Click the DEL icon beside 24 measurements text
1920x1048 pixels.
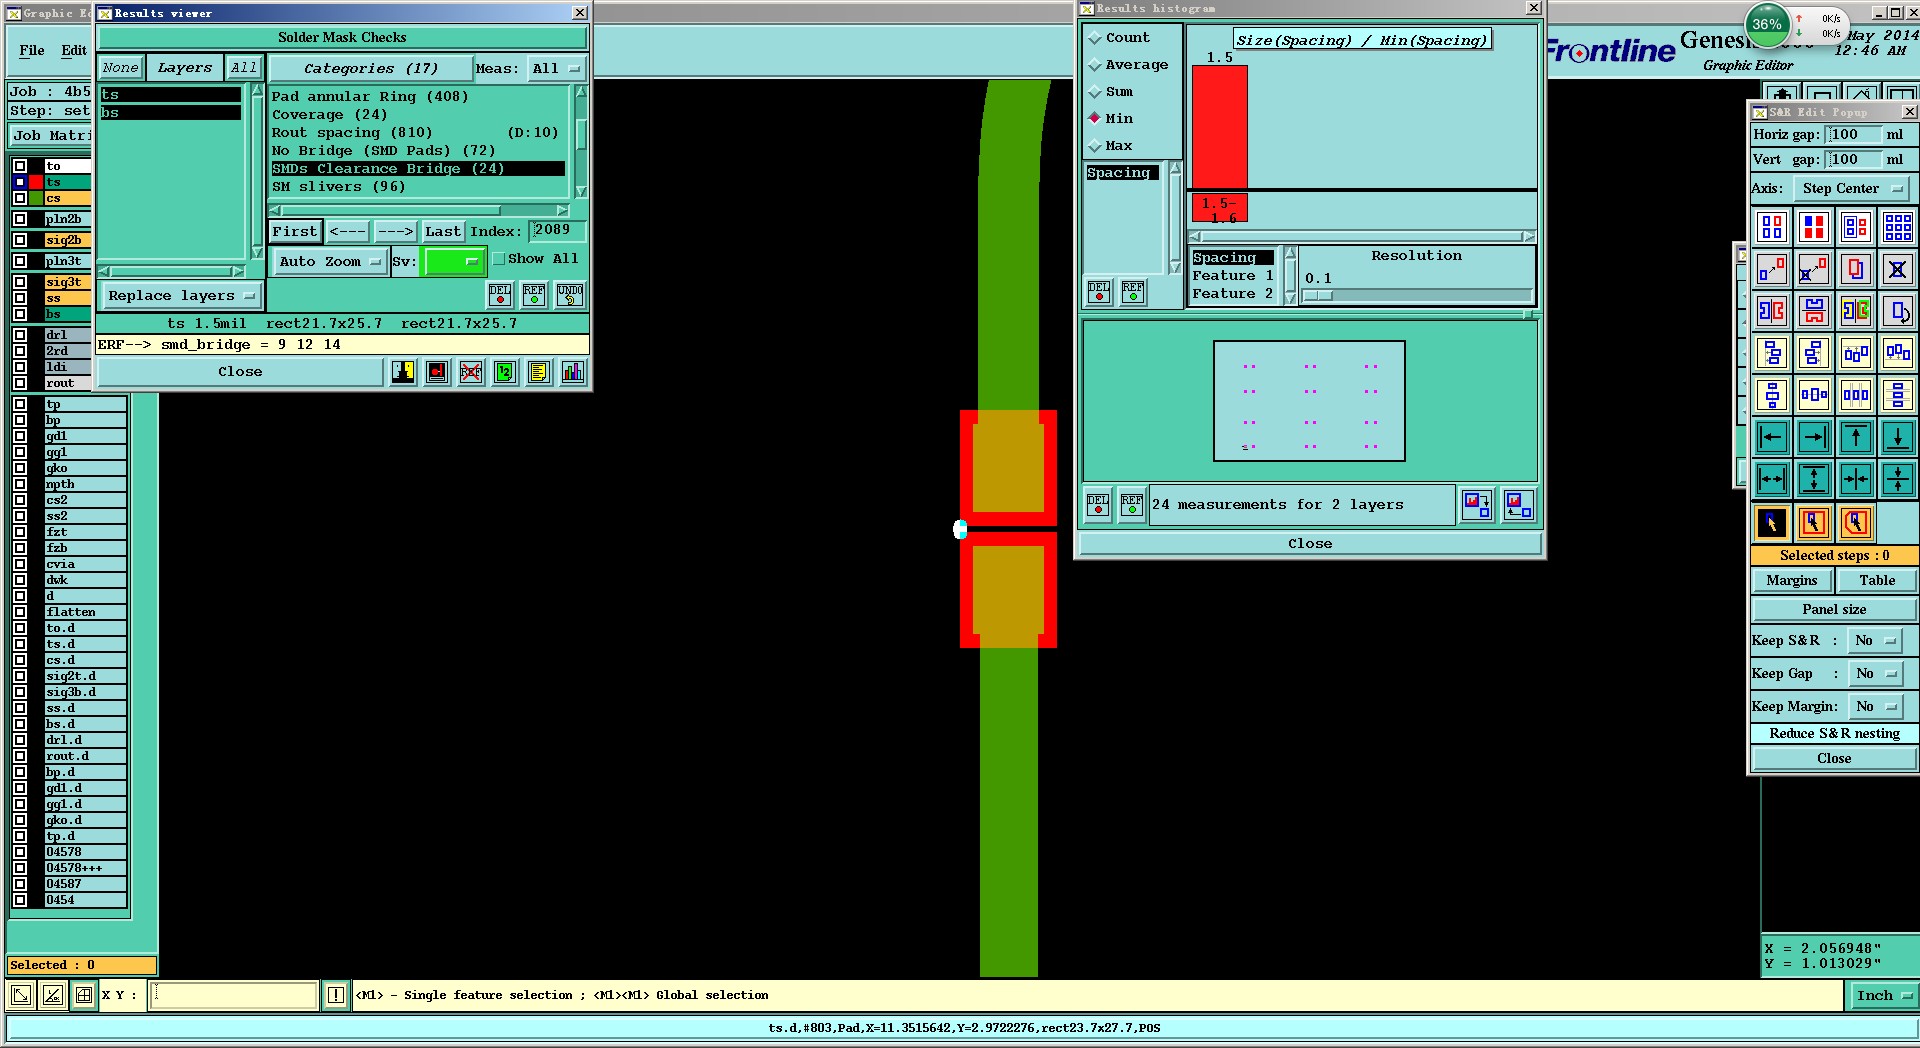1098,505
